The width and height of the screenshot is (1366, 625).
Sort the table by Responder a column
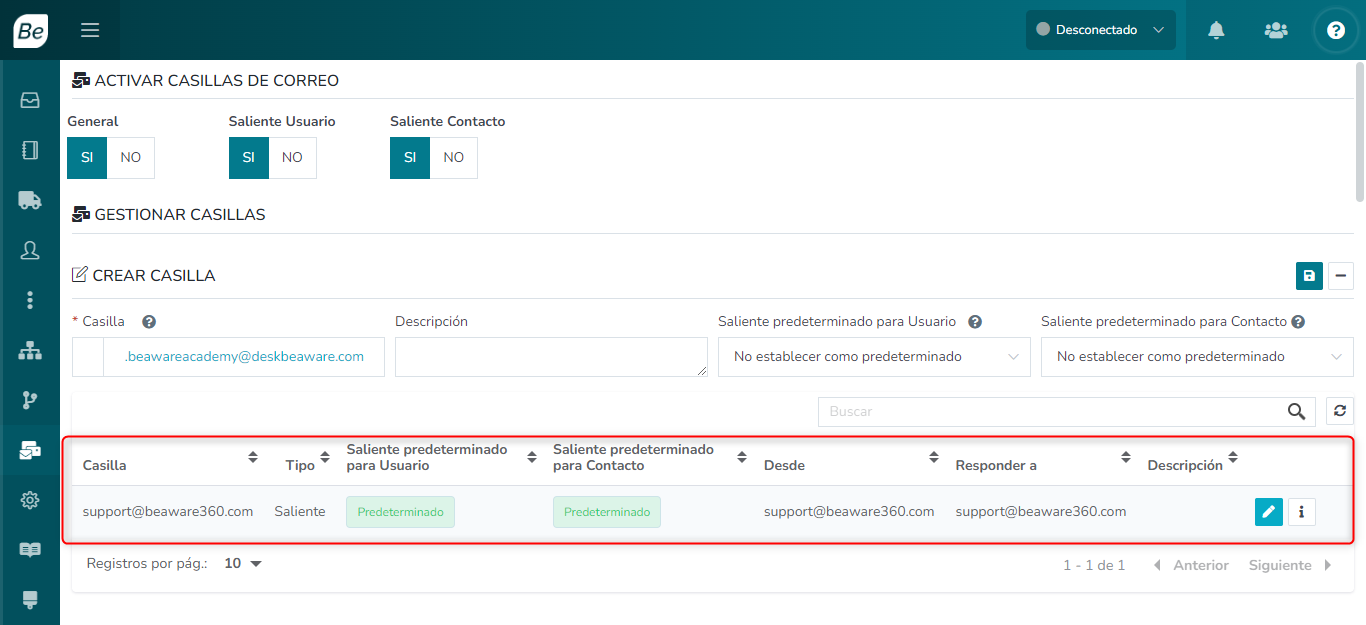tap(1126, 458)
